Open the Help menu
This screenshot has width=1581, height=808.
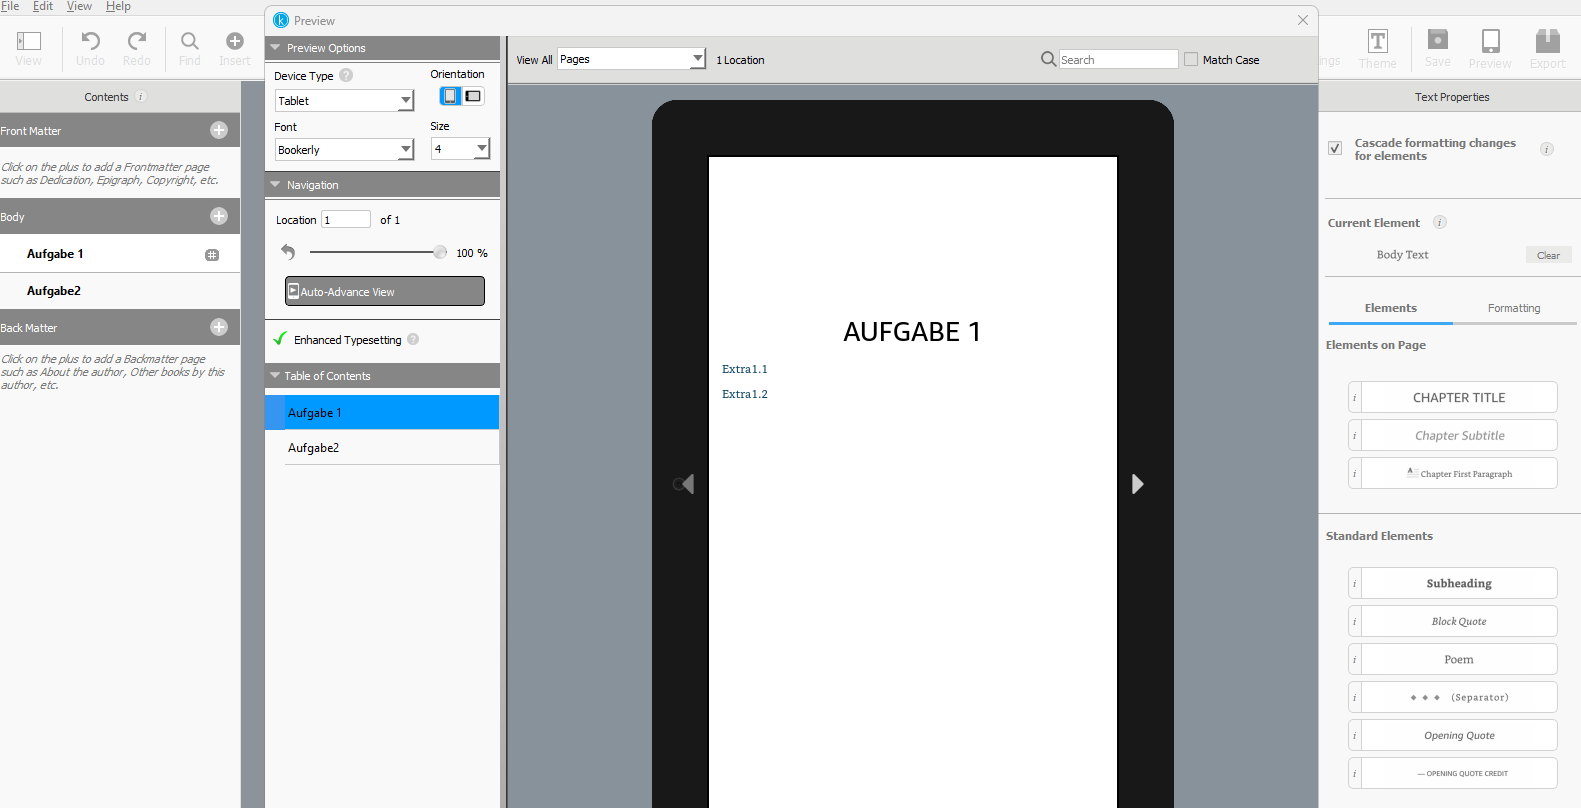coord(118,6)
